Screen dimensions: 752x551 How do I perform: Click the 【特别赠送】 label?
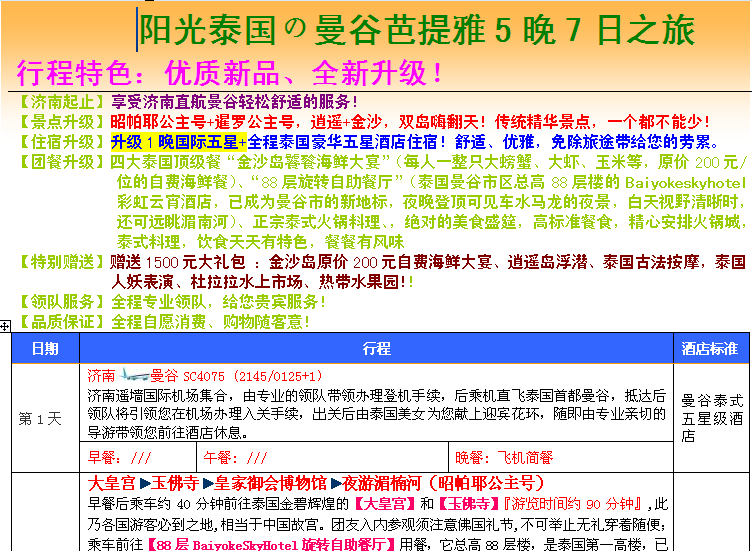pos(62,262)
